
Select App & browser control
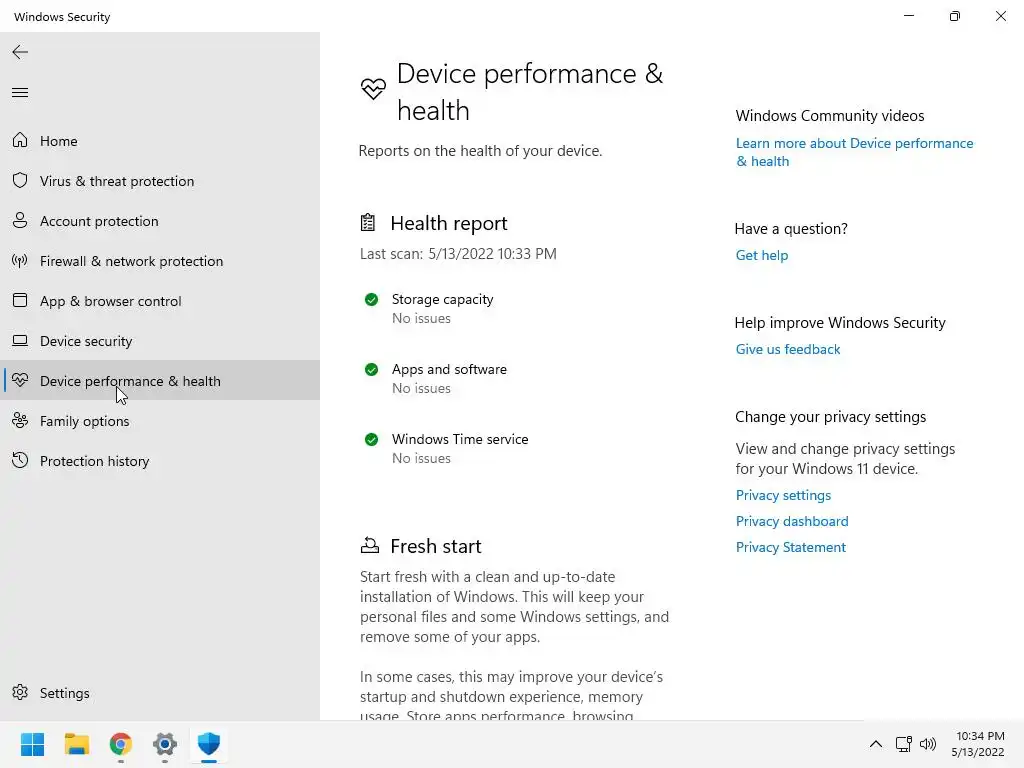[x=160, y=301]
